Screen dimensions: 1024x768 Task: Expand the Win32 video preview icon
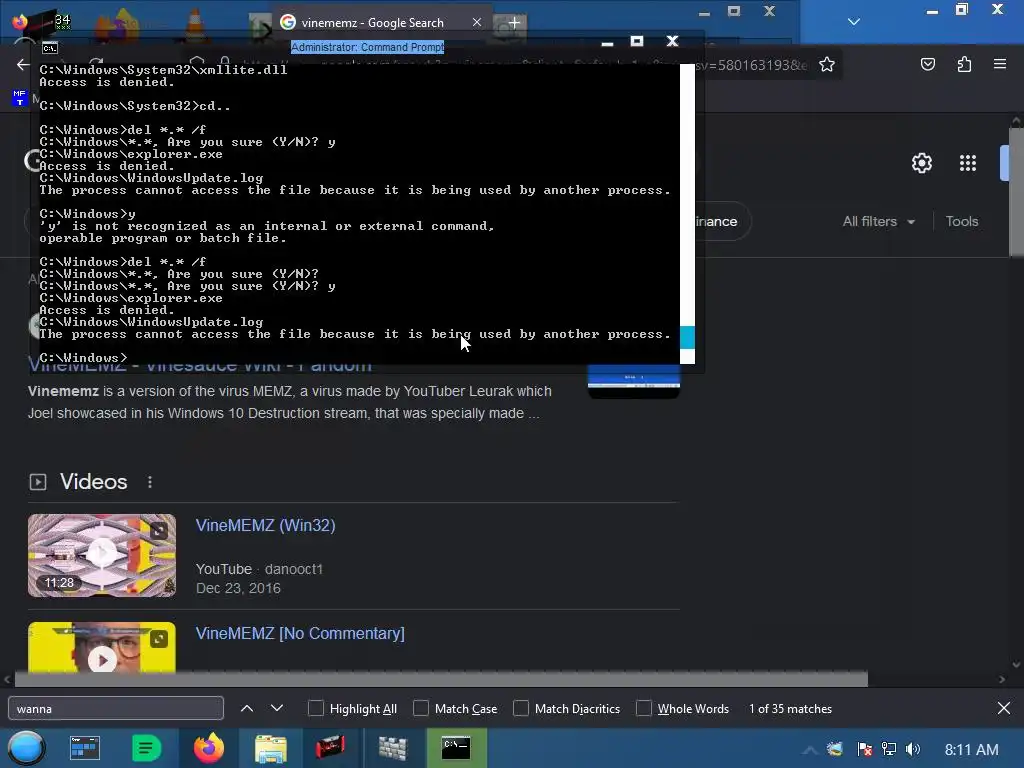tap(159, 530)
